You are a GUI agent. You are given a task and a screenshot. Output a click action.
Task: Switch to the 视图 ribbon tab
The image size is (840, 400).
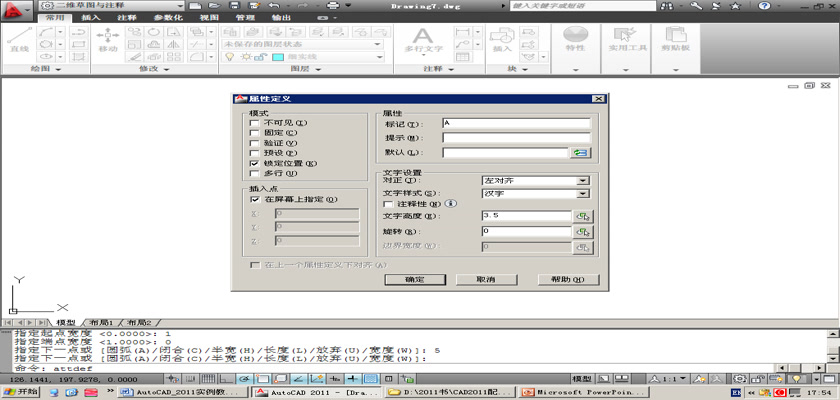tap(209, 18)
